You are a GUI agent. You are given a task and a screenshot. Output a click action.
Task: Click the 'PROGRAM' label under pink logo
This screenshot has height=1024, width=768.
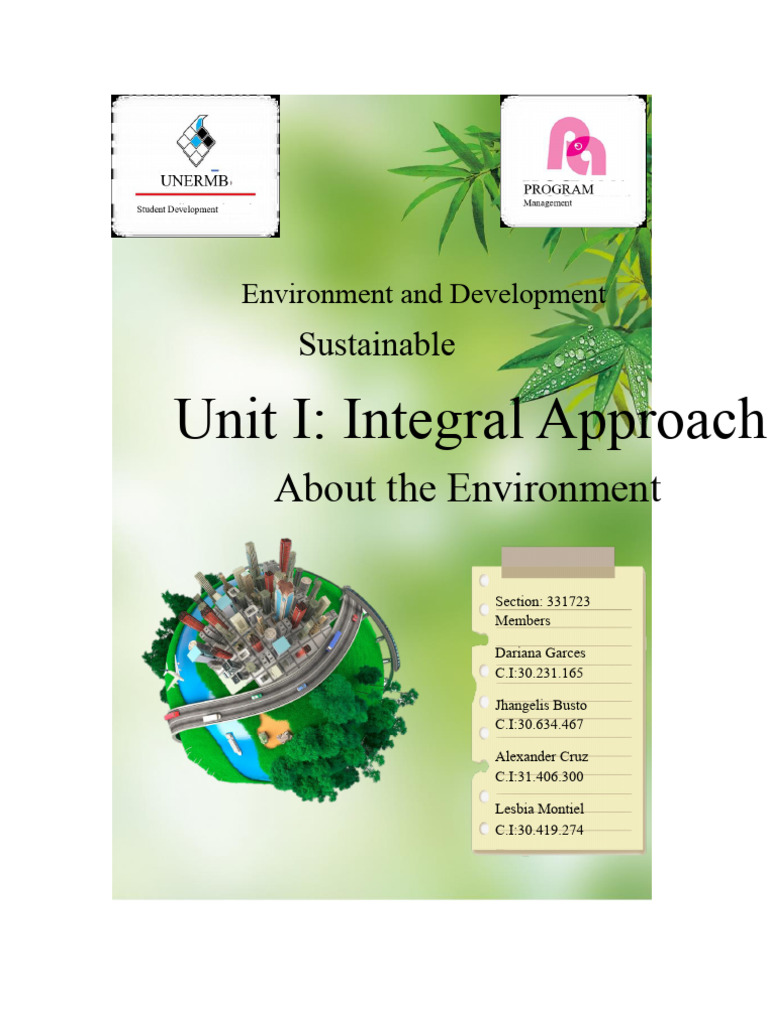[558, 189]
